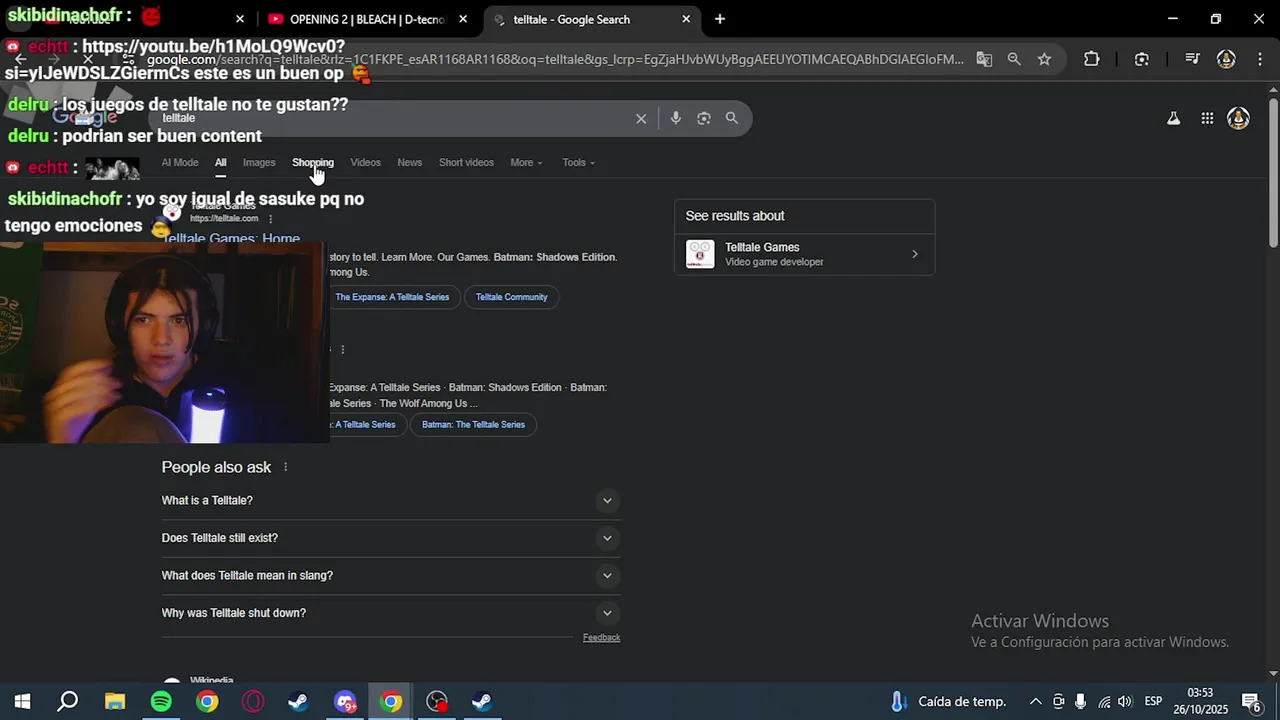Open the volume icon in system tray
This screenshot has height=720, width=1280.
coord(1125,702)
